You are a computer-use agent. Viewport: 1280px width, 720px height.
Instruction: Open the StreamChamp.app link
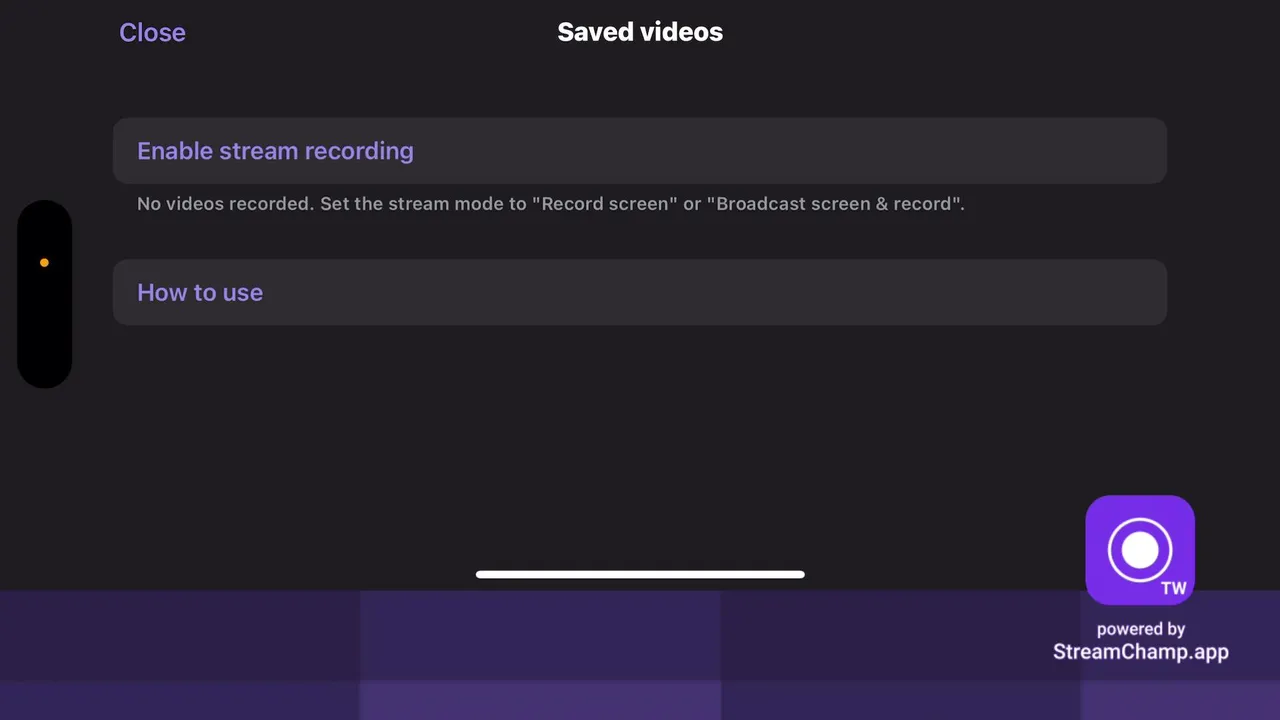pos(1140,652)
